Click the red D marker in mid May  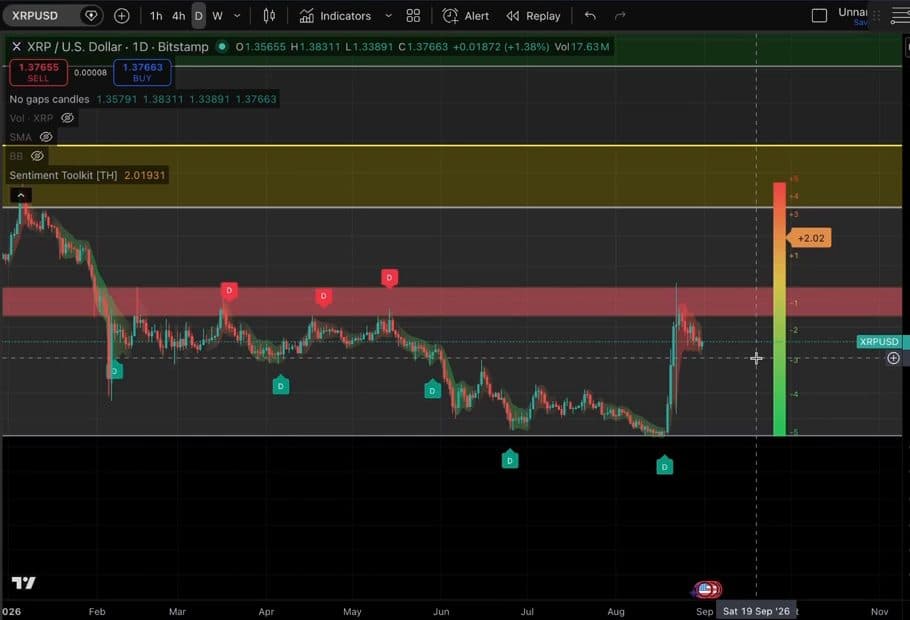pos(389,277)
